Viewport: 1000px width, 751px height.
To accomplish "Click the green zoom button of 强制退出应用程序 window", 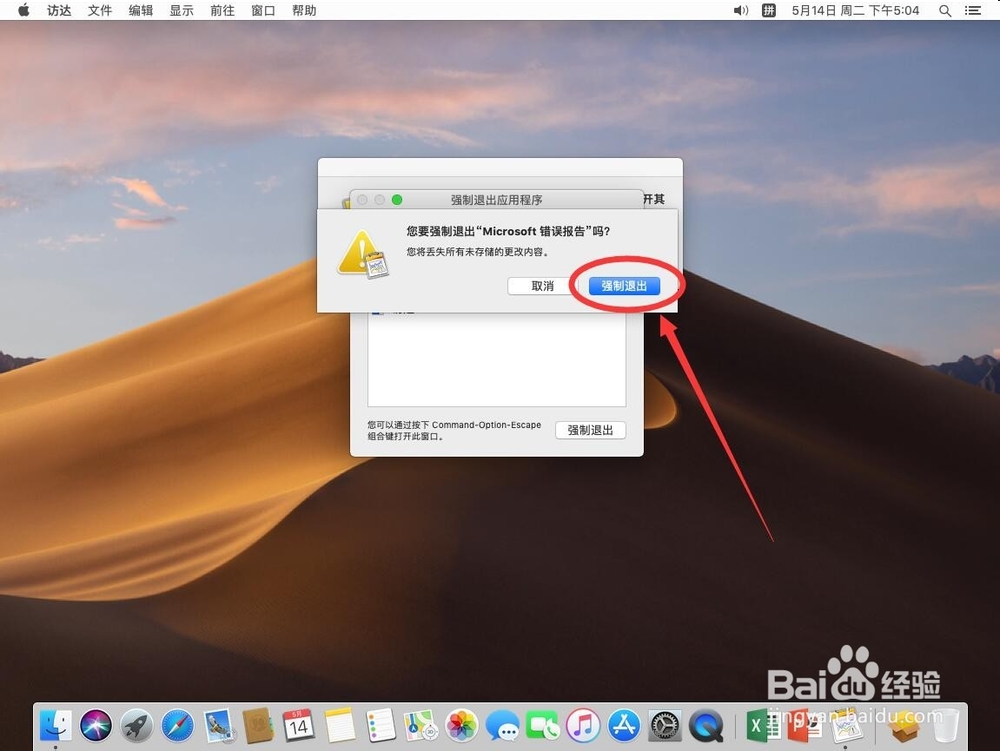I will (397, 200).
